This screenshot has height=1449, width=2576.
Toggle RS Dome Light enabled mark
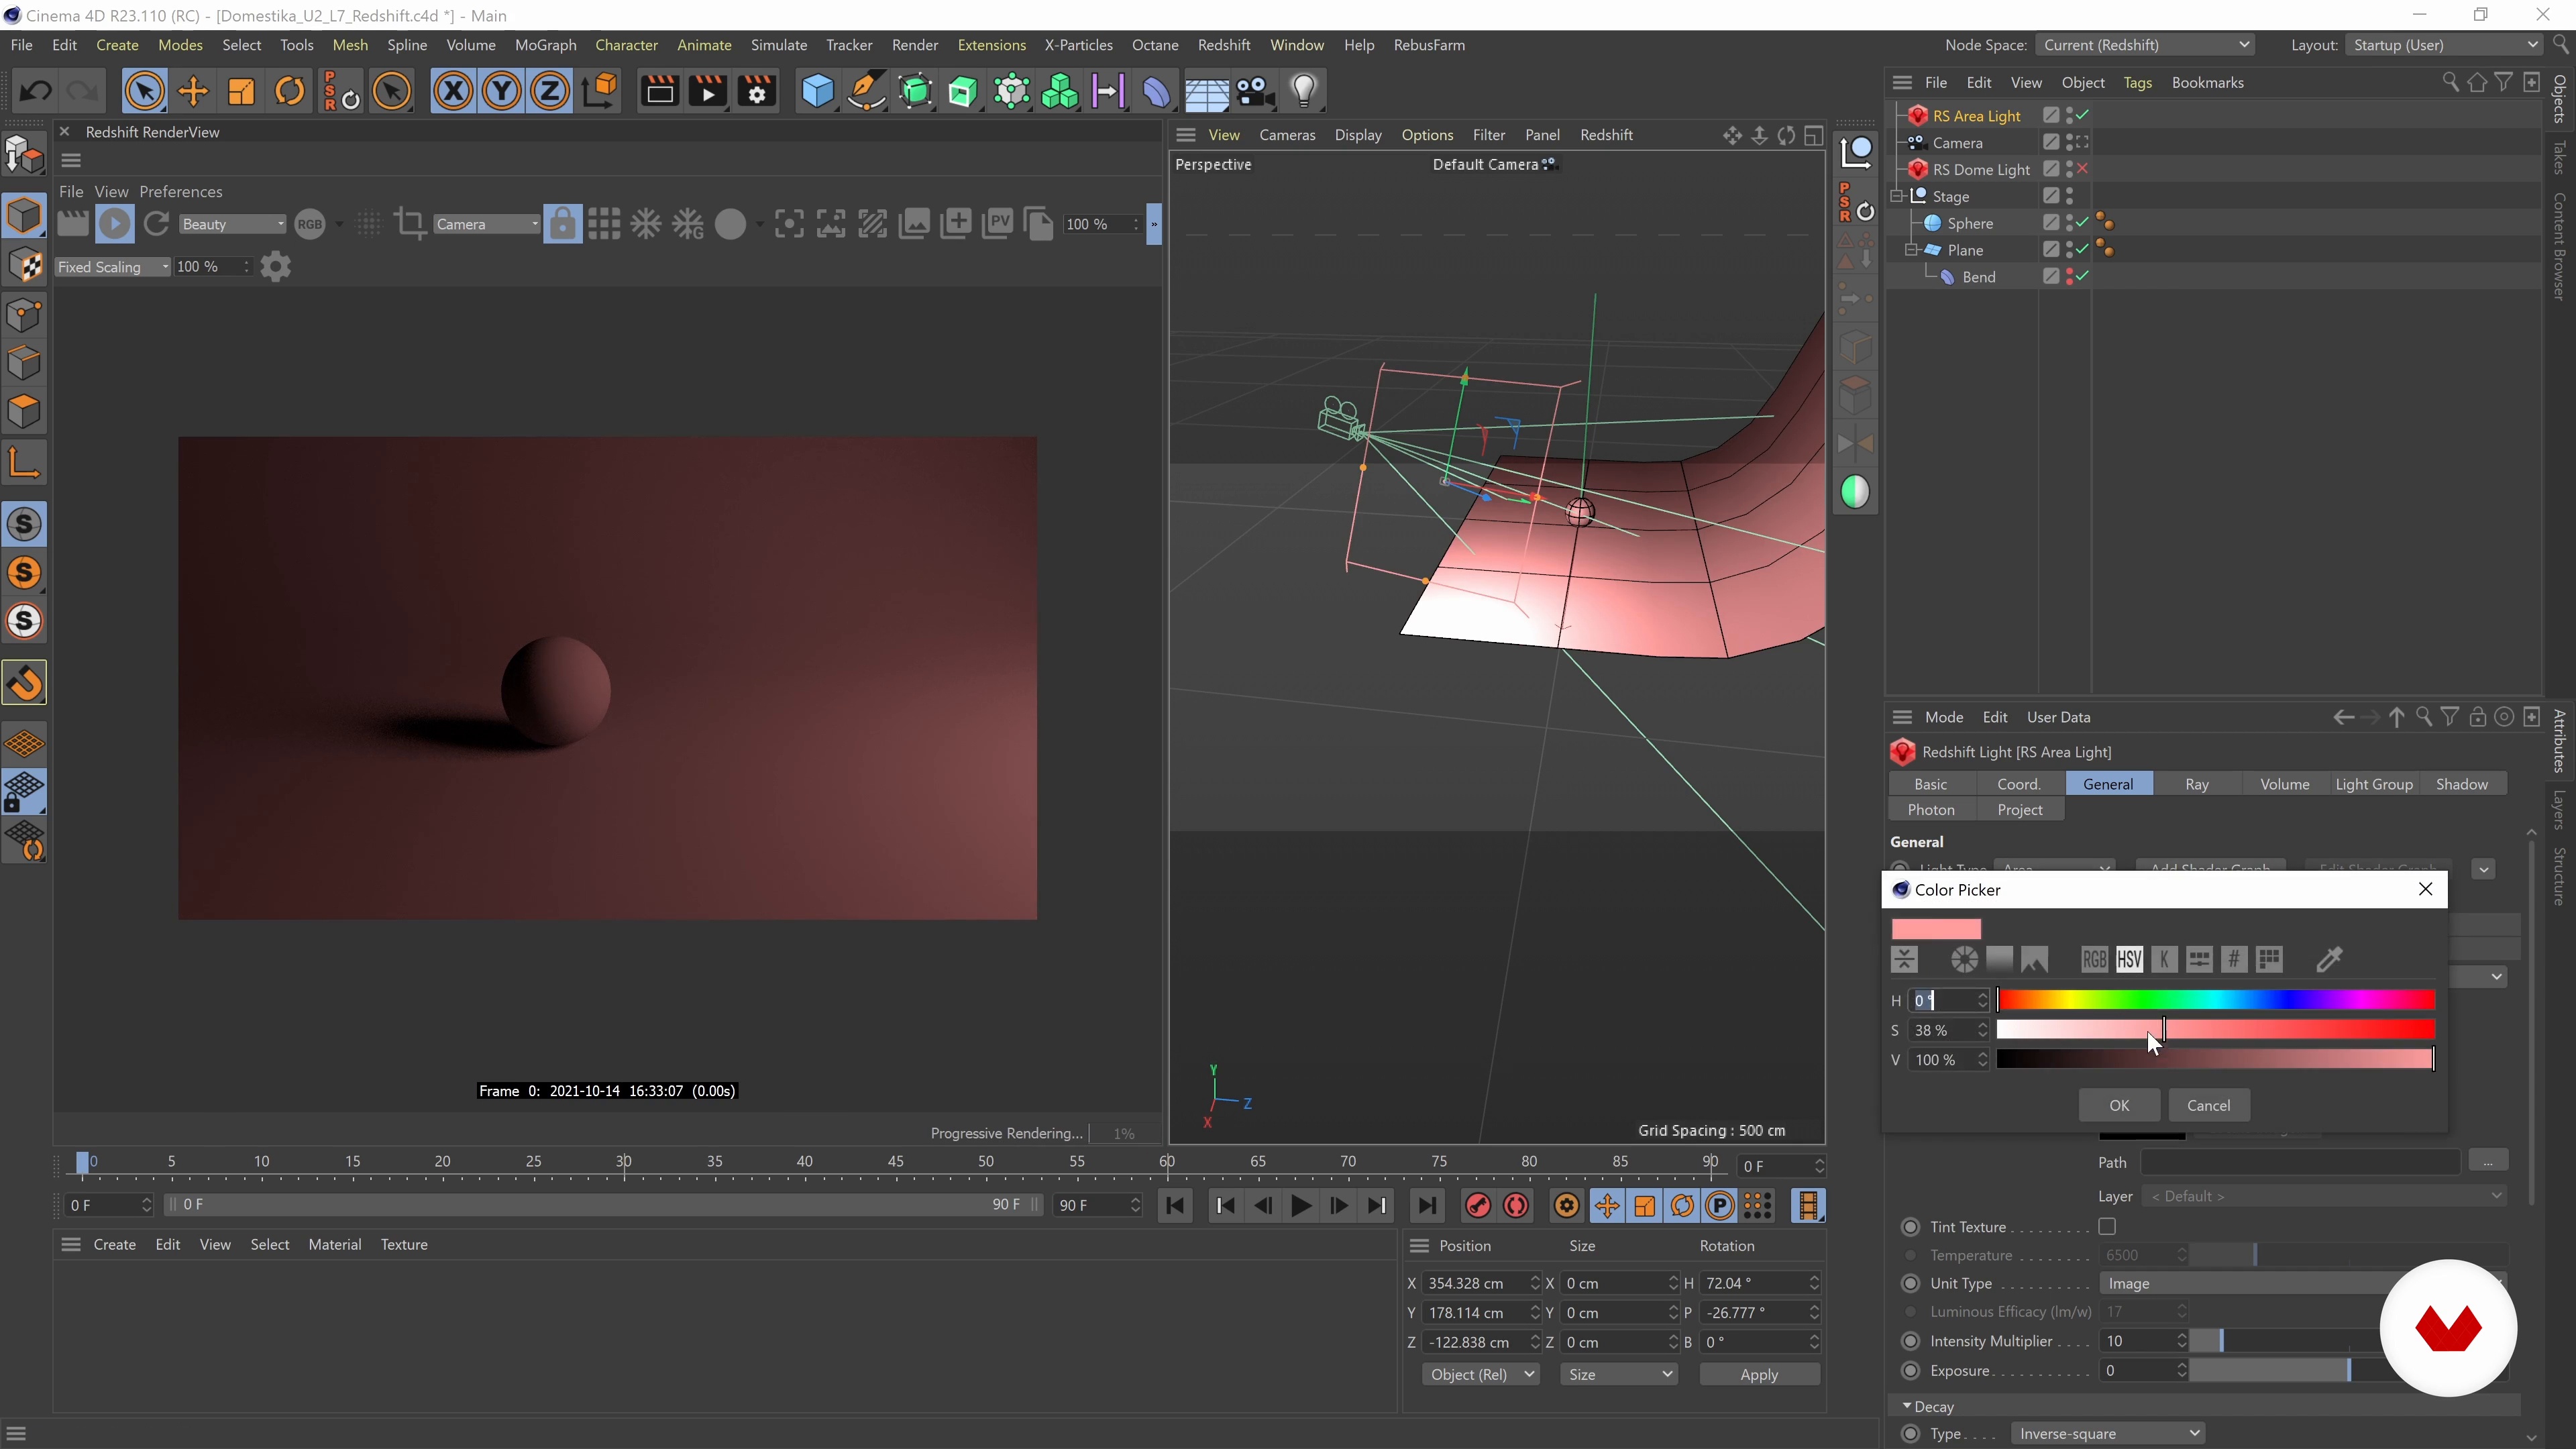tap(2083, 169)
